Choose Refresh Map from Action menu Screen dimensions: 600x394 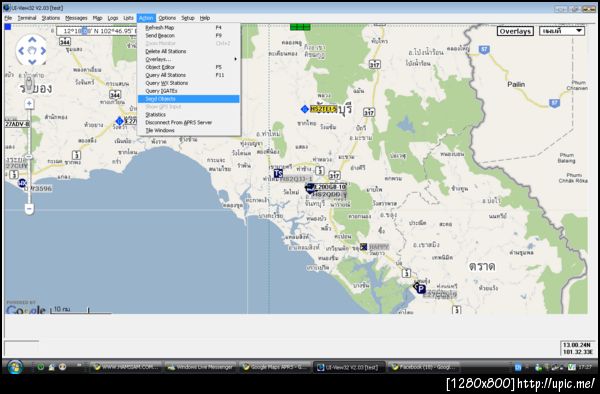tap(189, 28)
